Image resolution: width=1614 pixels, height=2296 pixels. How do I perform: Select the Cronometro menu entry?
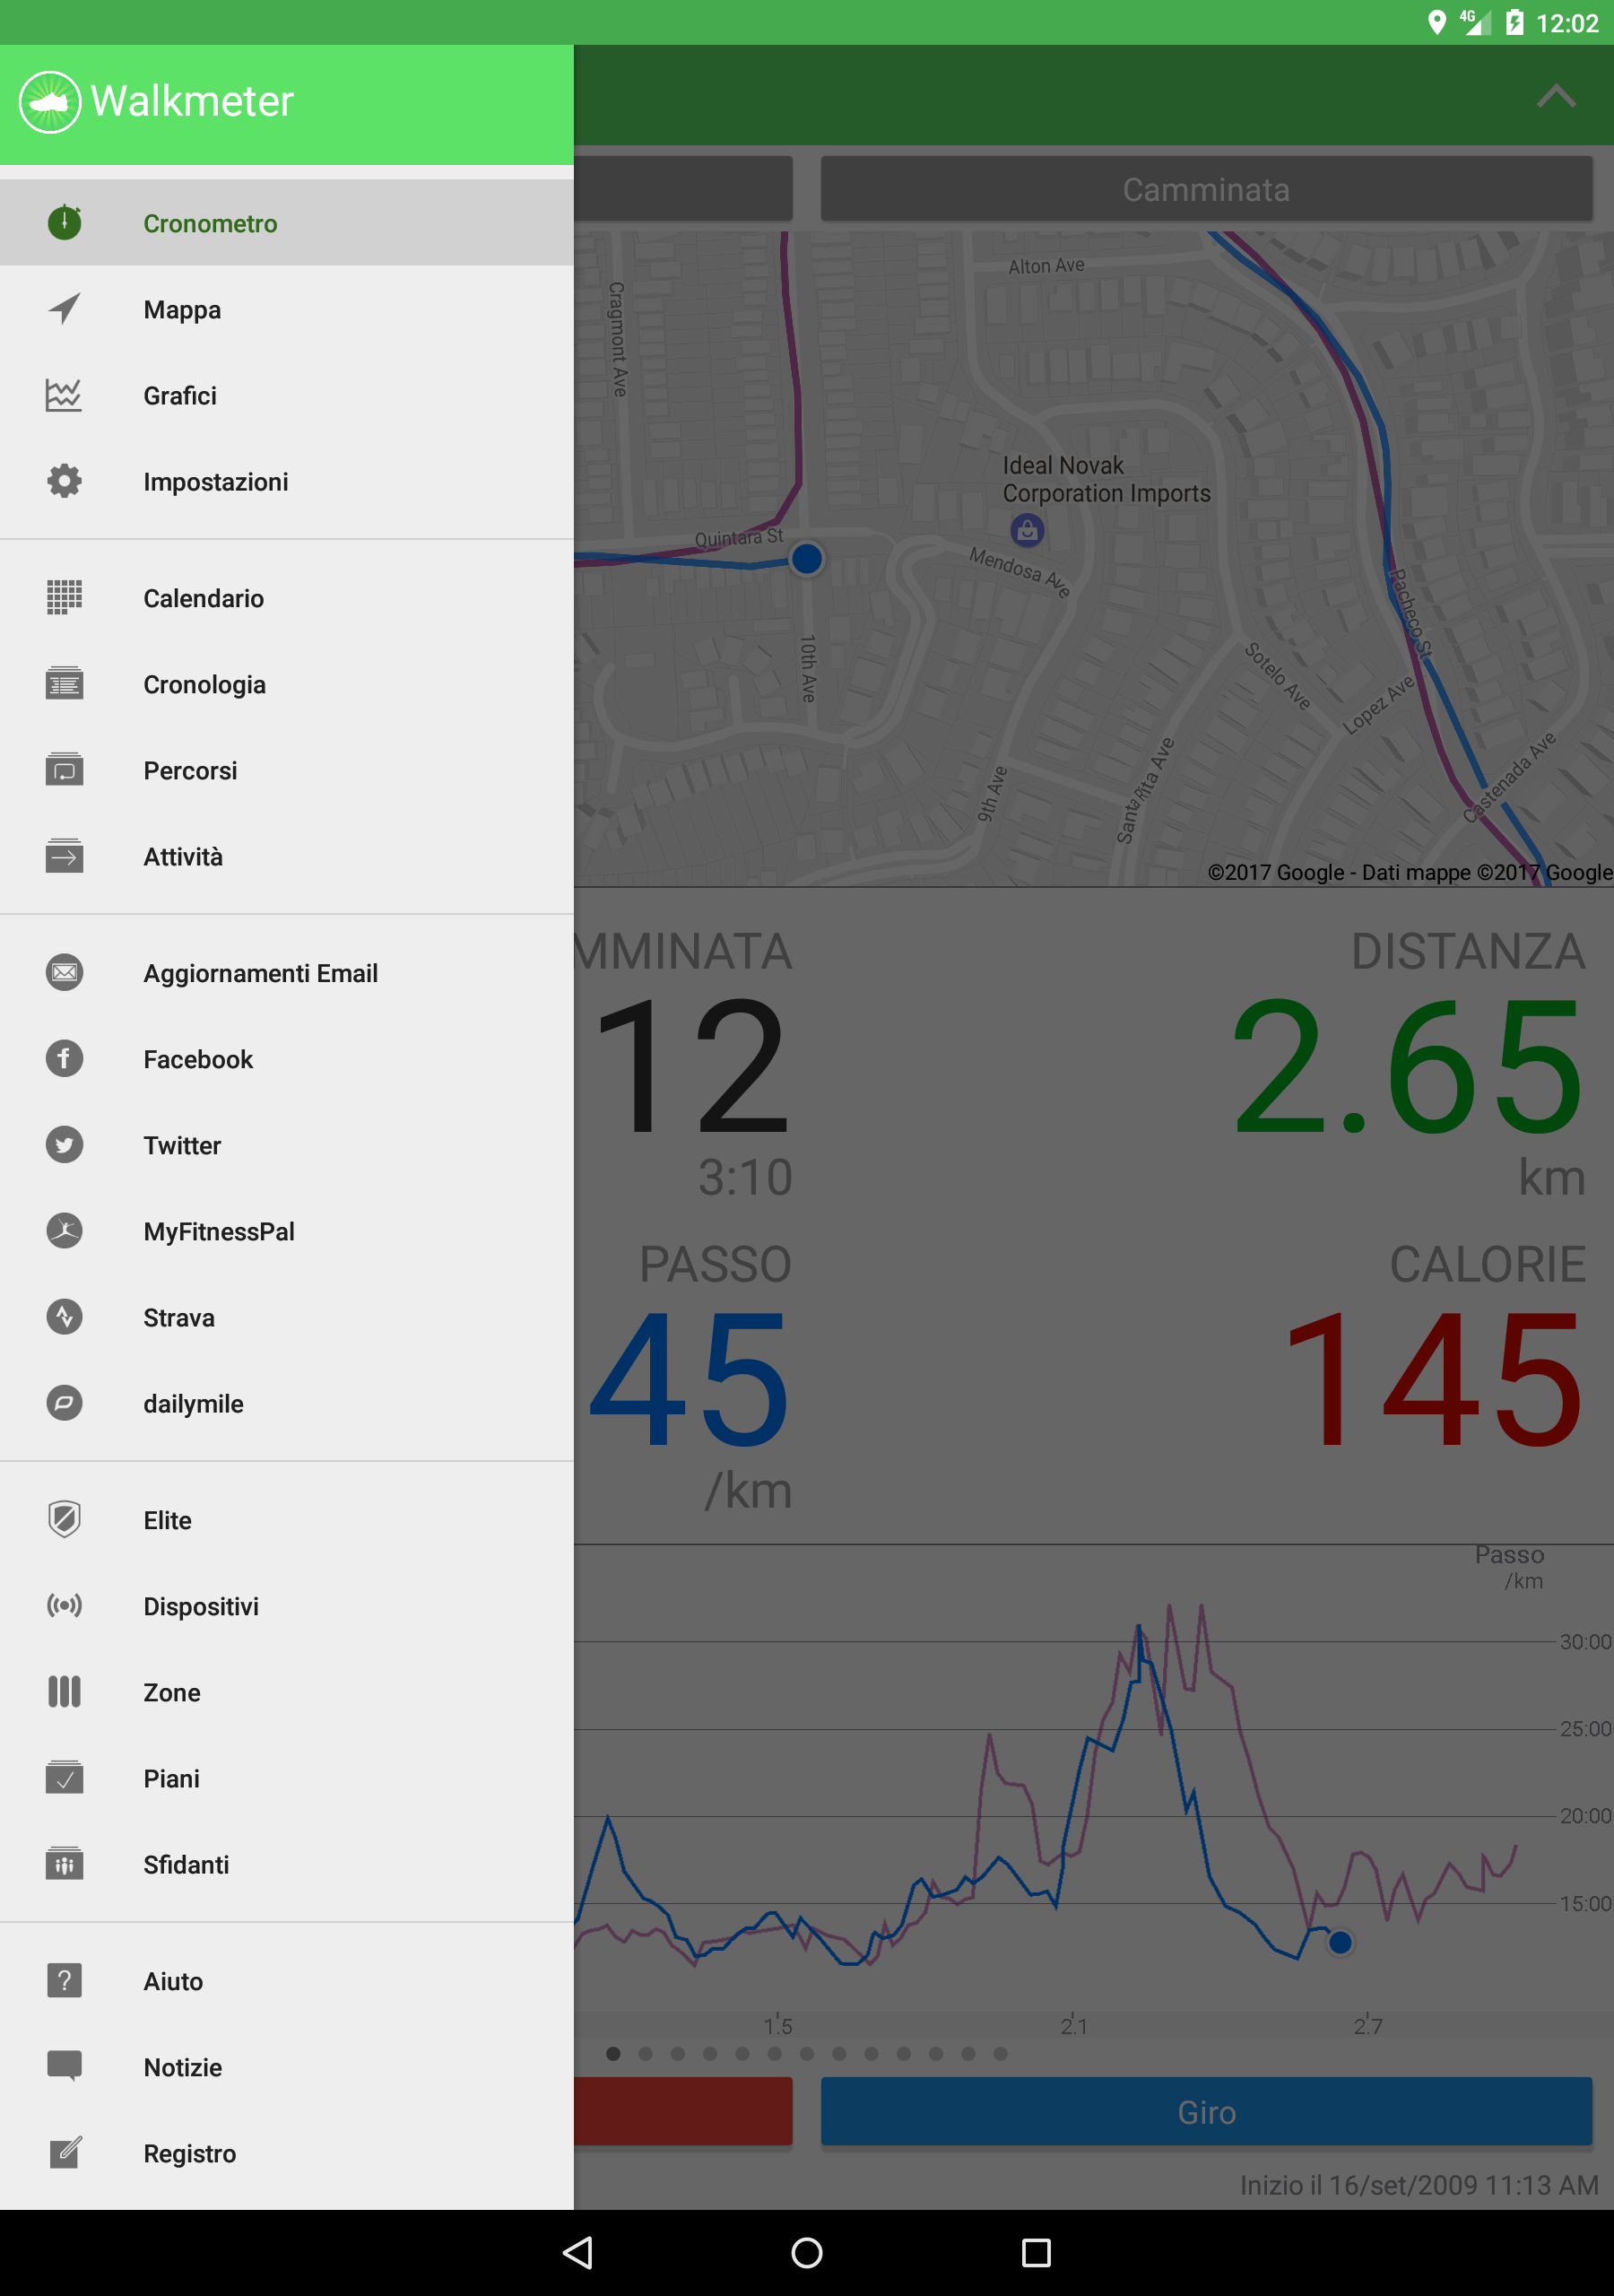coord(287,222)
